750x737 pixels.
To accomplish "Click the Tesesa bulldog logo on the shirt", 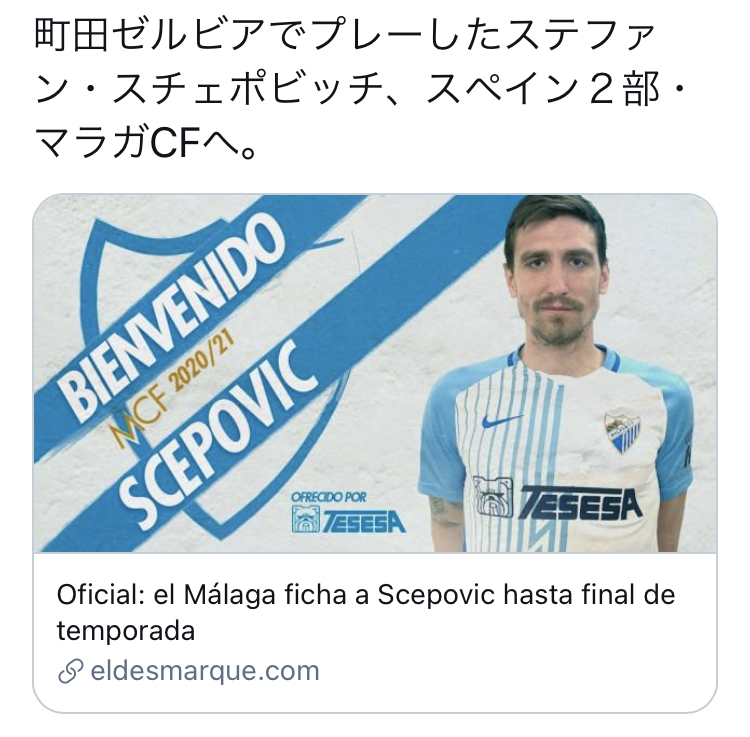I will click(x=493, y=497).
